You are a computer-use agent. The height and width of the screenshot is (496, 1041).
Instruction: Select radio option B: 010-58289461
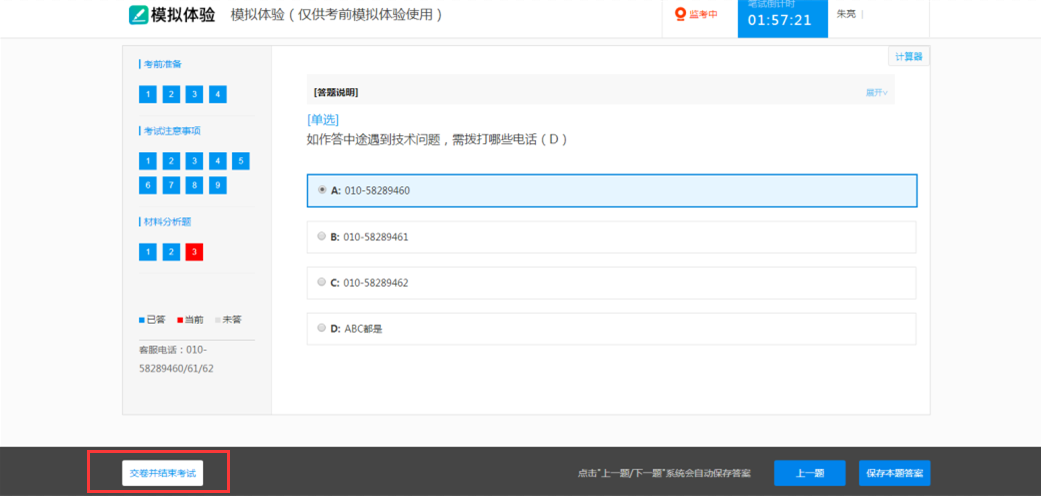point(321,237)
